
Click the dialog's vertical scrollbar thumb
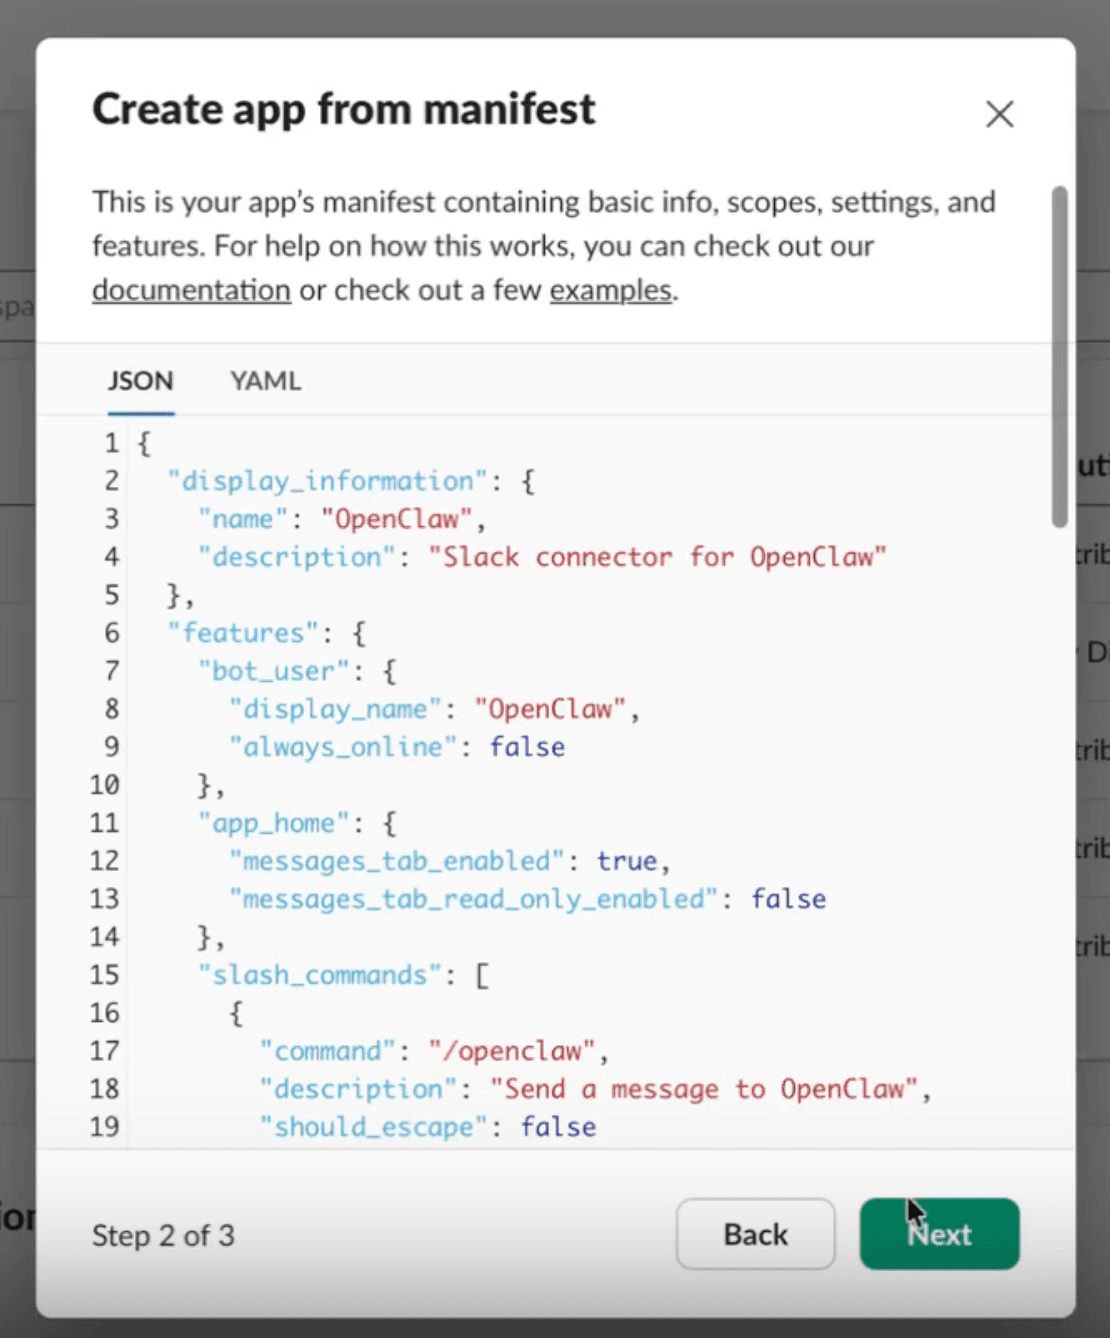point(1059,356)
